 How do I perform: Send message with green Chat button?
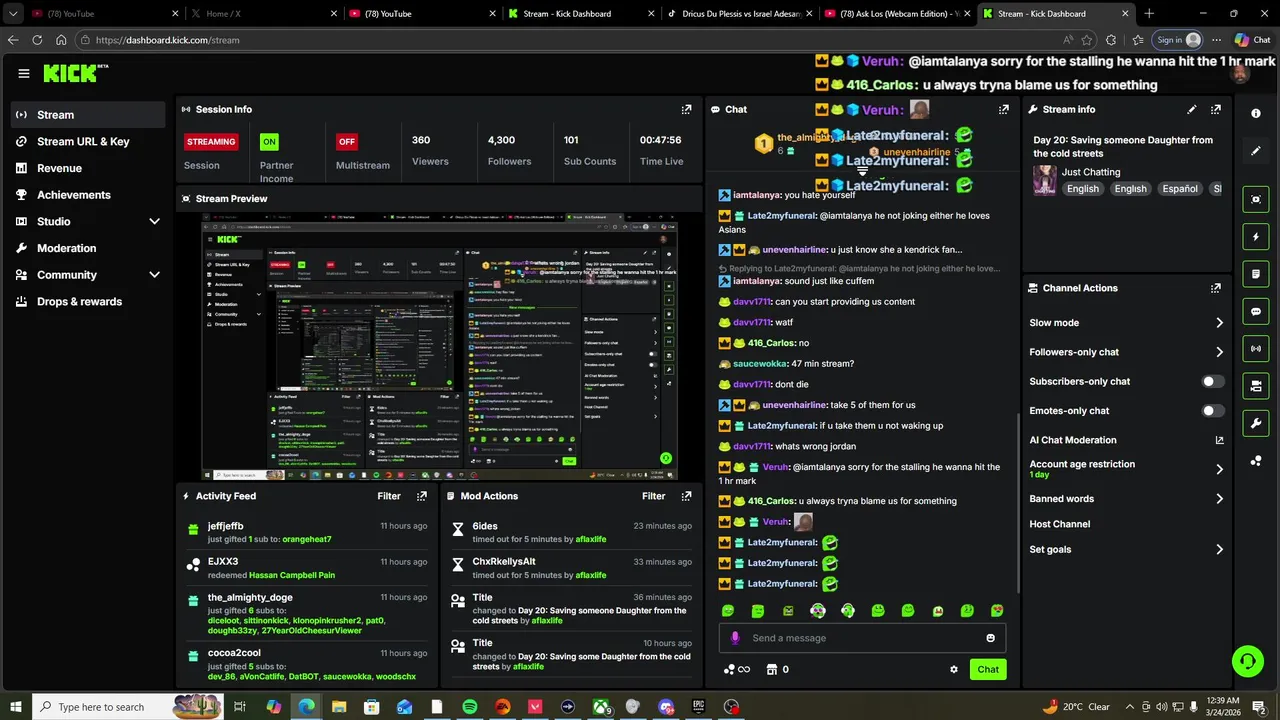click(988, 670)
